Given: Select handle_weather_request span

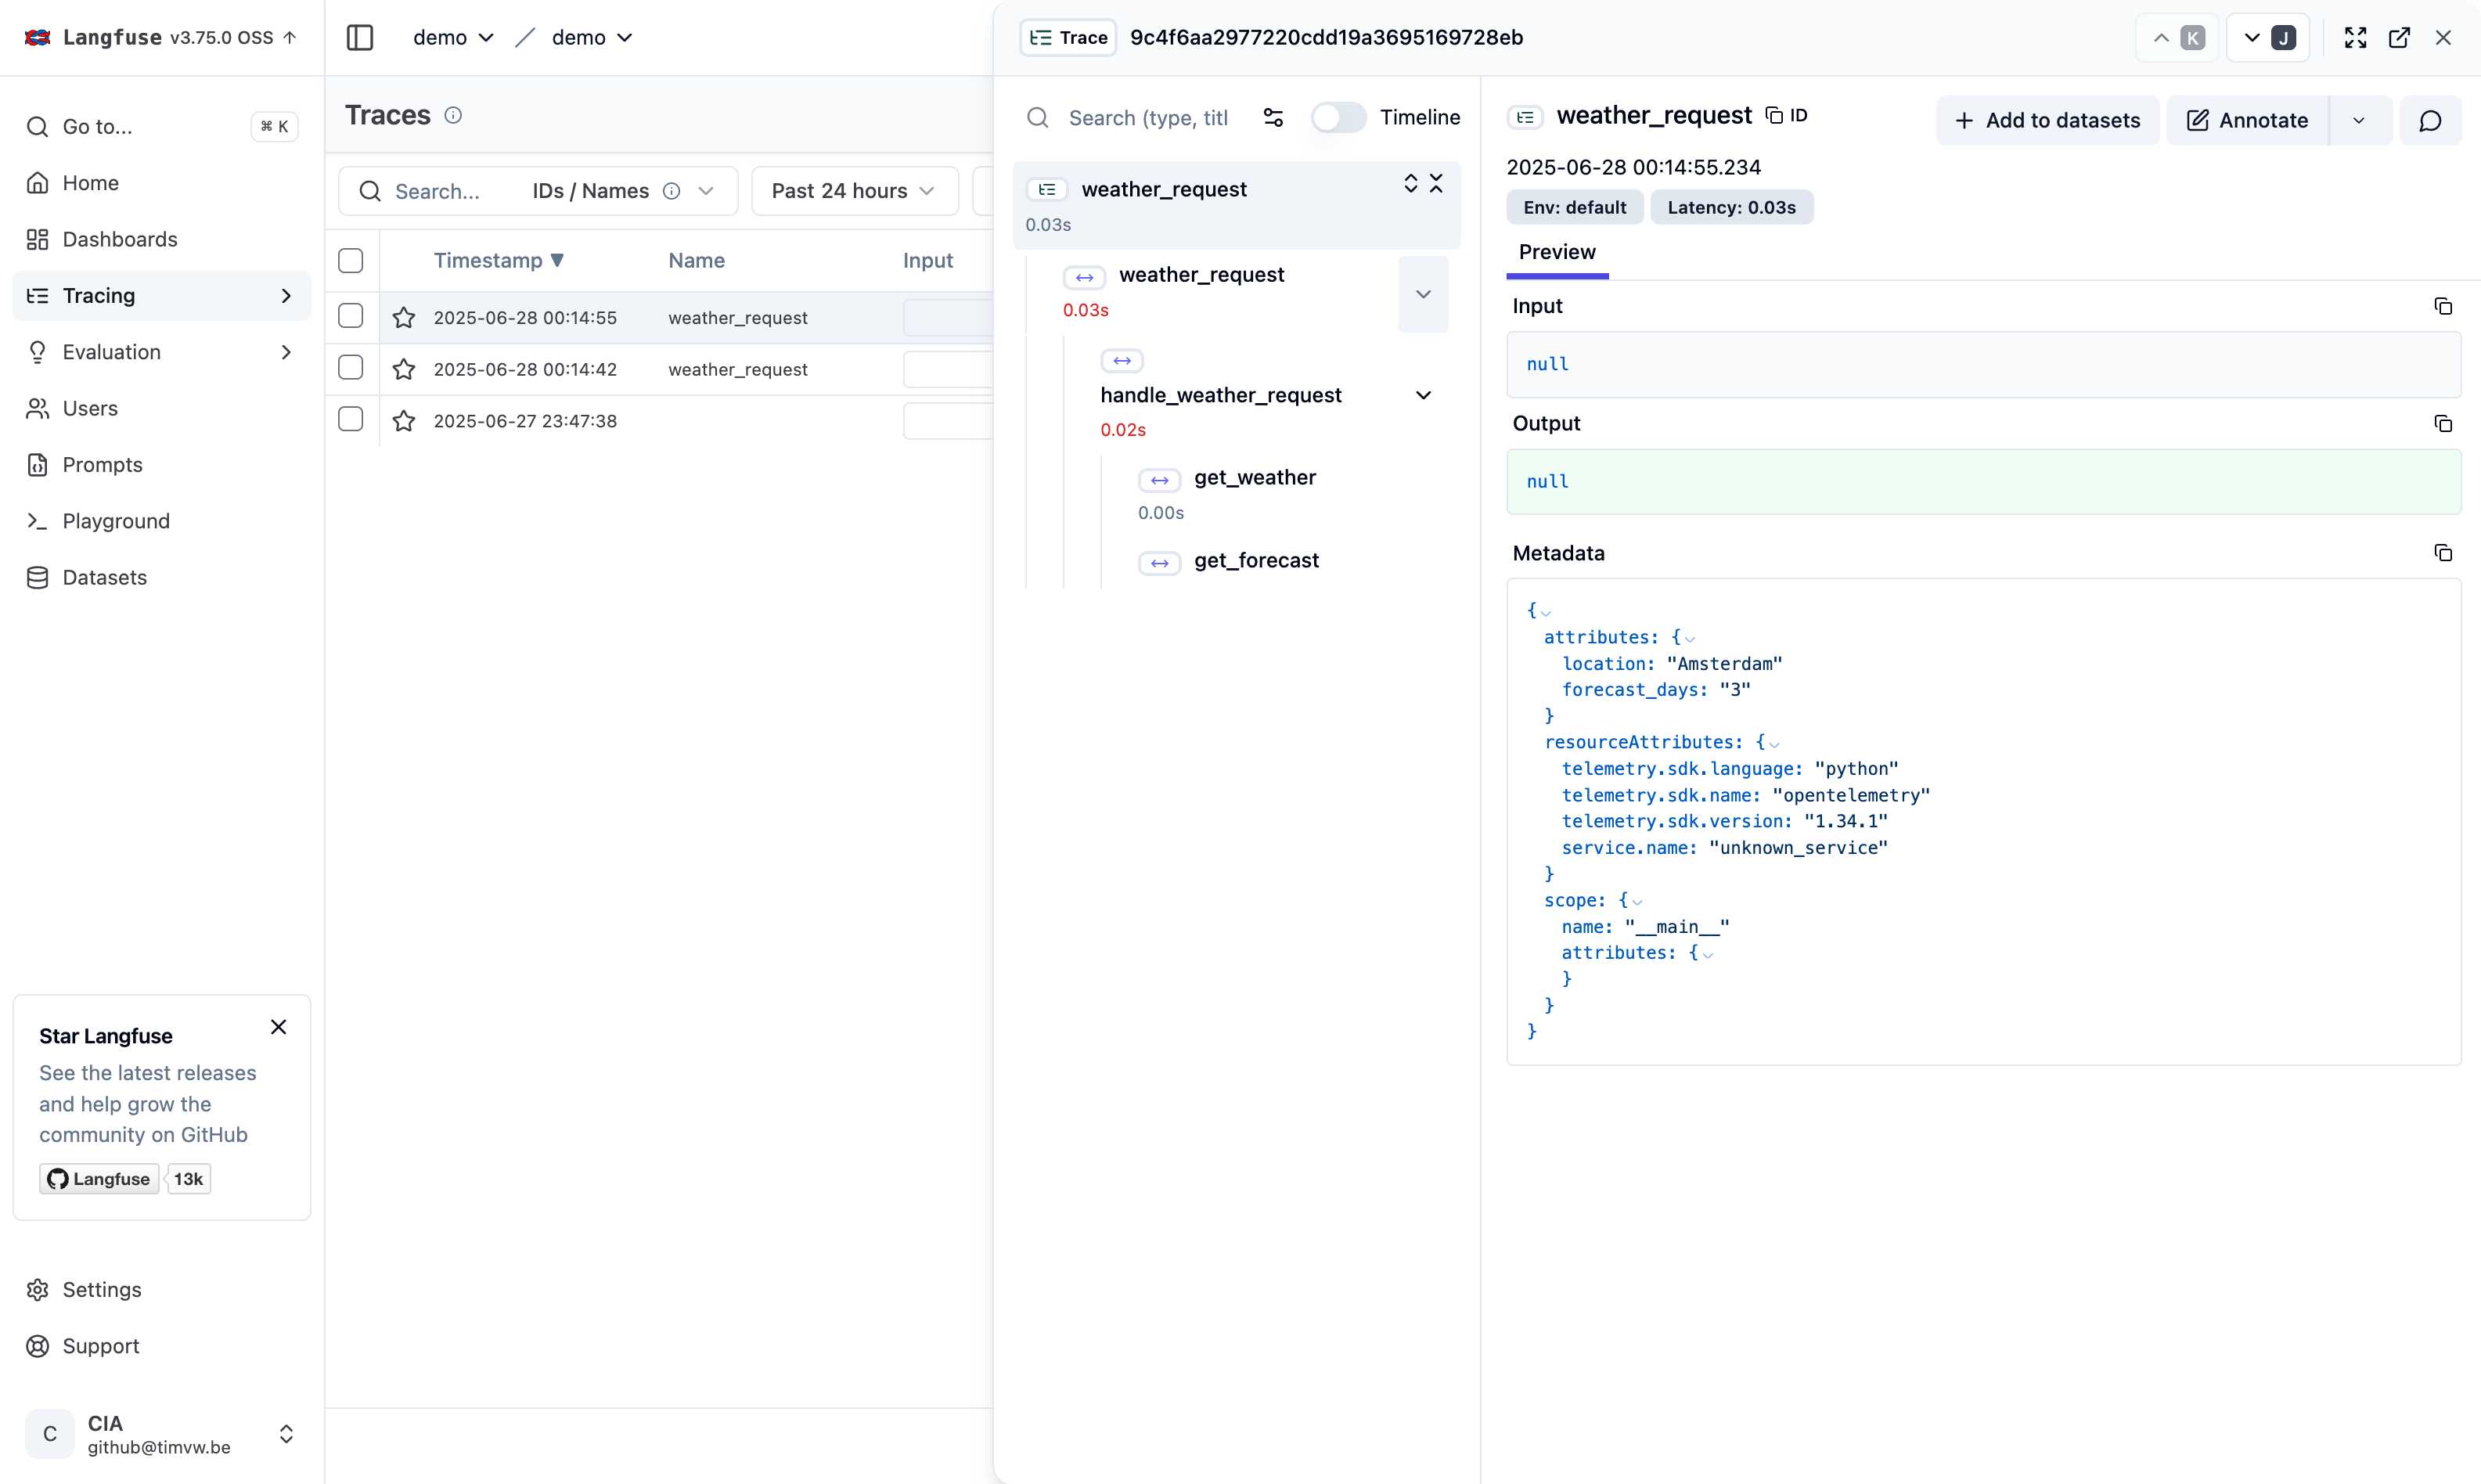Looking at the screenshot, I should pyautogui.click(x=1221, y=395).
